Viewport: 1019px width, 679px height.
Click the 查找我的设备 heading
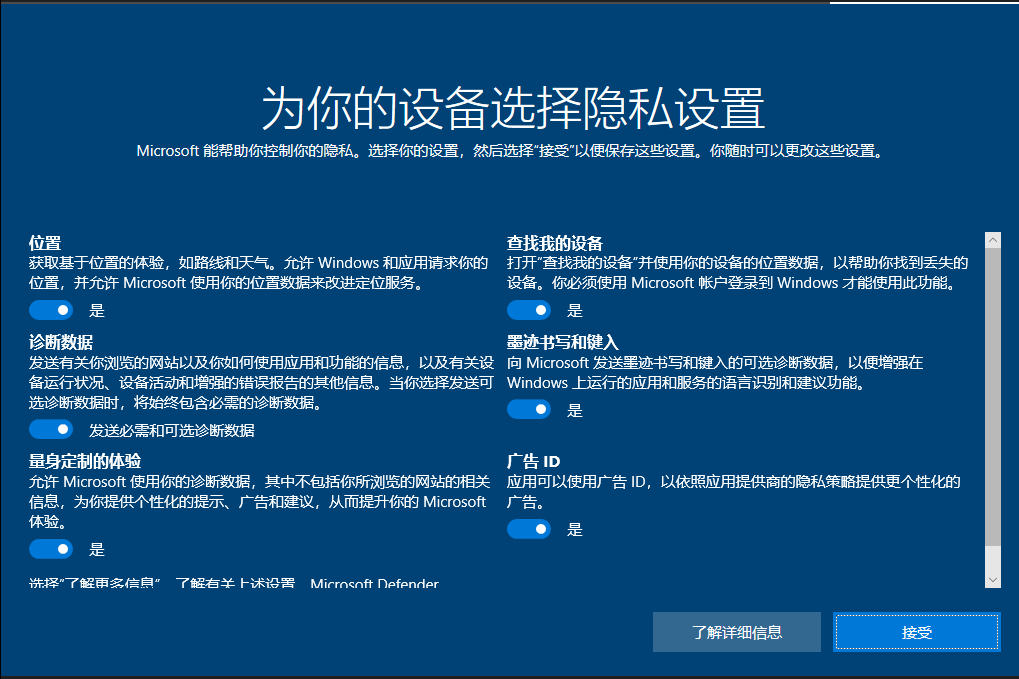click(x=554, y=243)
